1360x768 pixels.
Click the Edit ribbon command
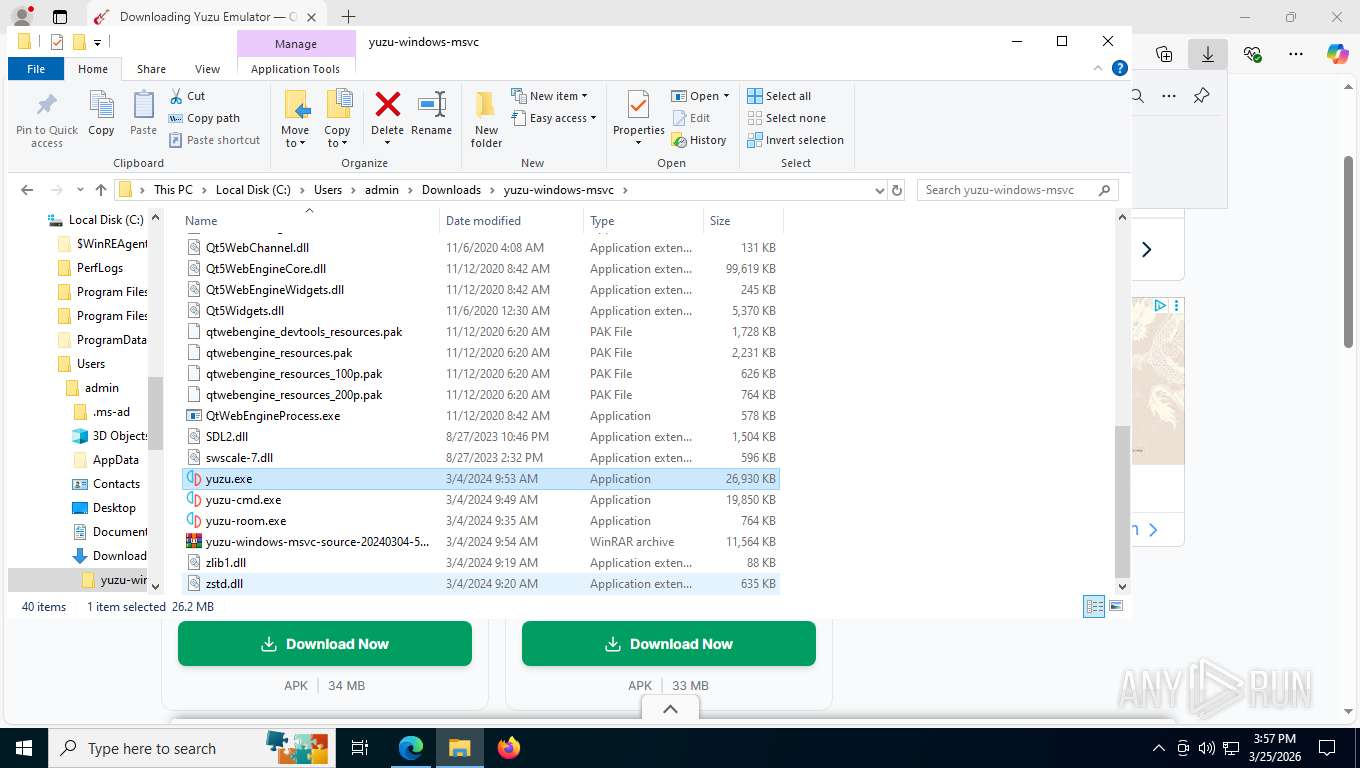pos(690,118)
